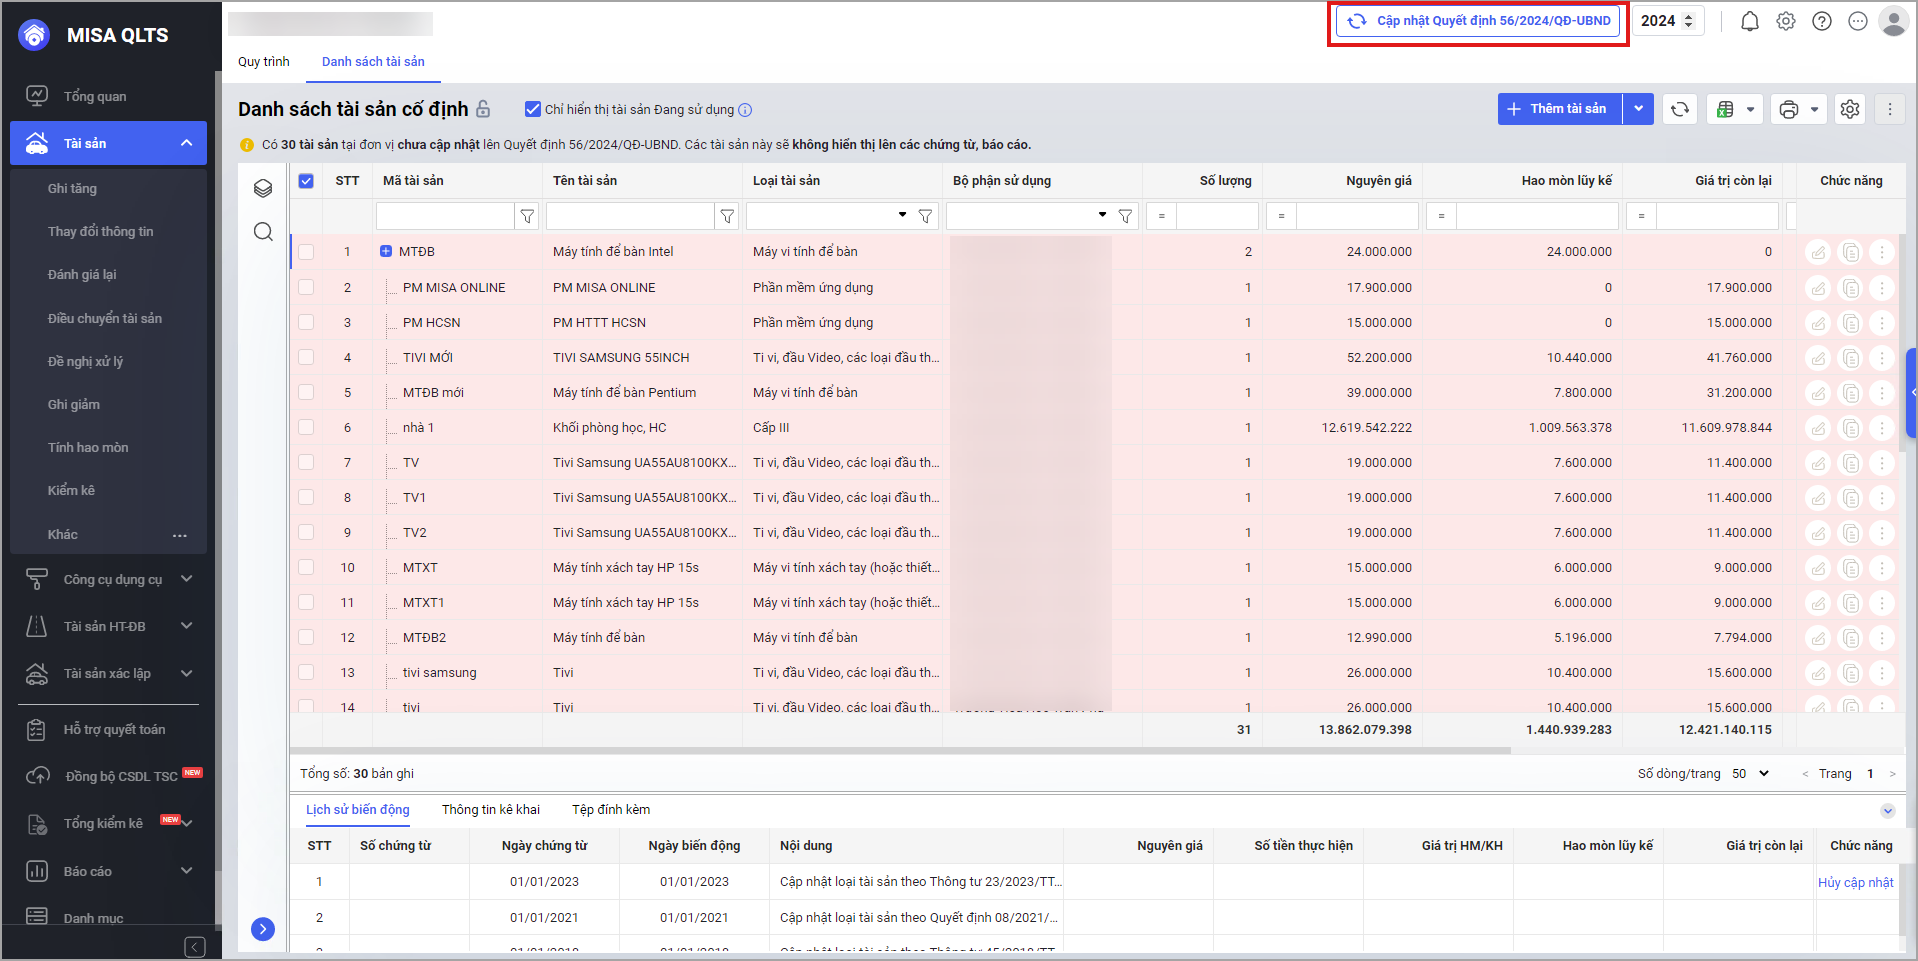Open the Thêm tài sản dropdown arrow
Image resolution: width=1918 pixels, height=961 pixels.
(x=1638, y=109)
